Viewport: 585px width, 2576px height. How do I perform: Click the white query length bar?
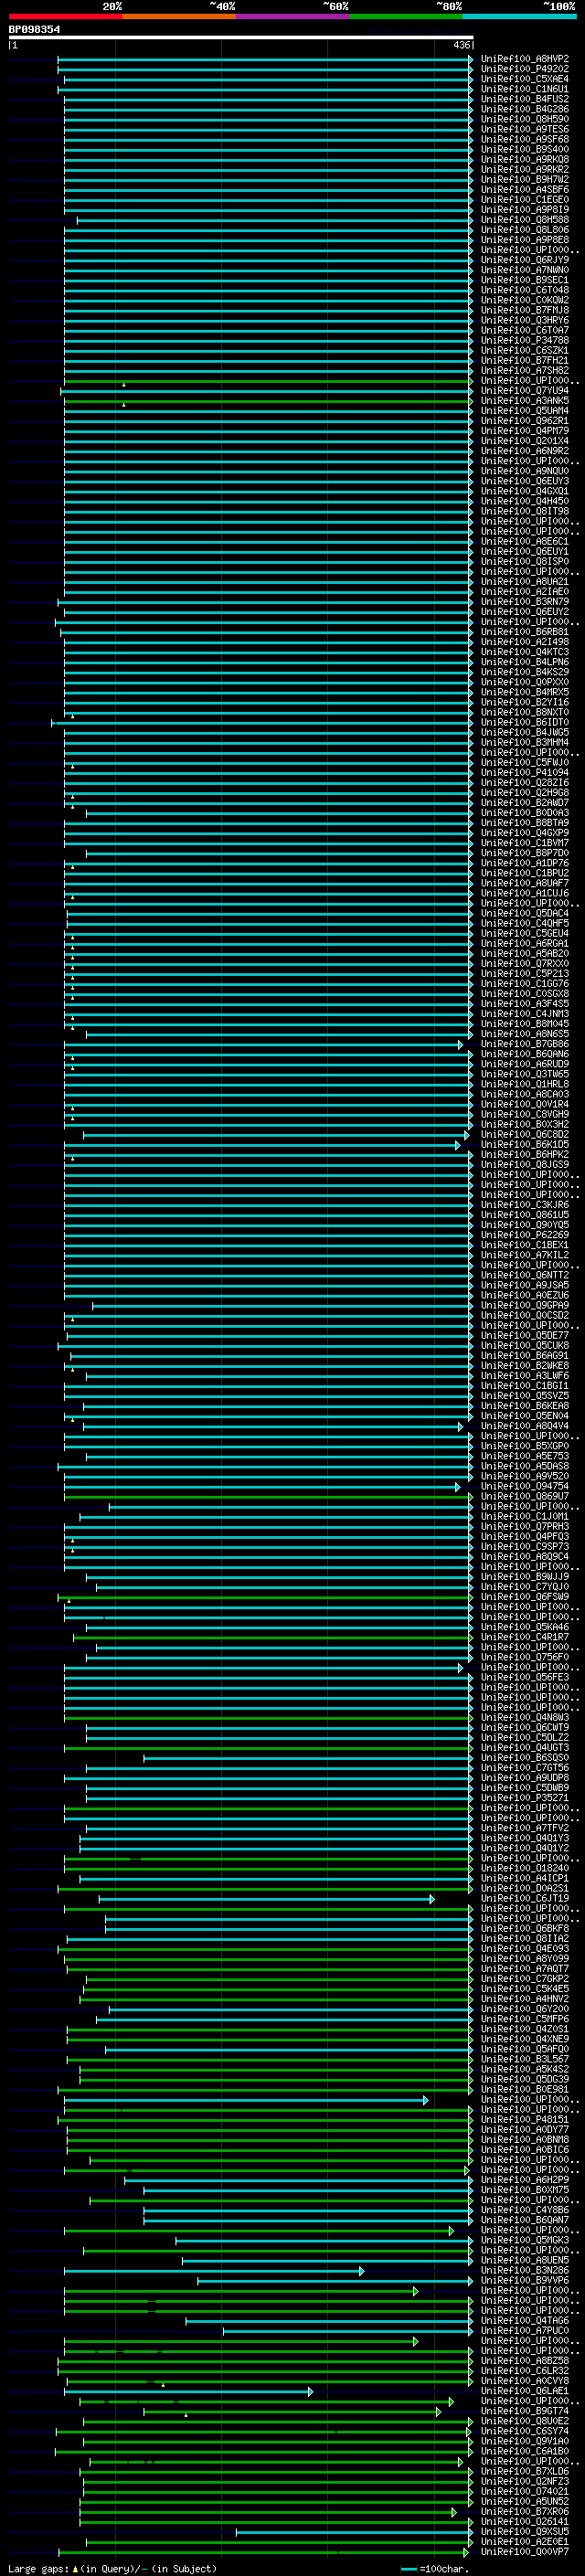point(241,38)
